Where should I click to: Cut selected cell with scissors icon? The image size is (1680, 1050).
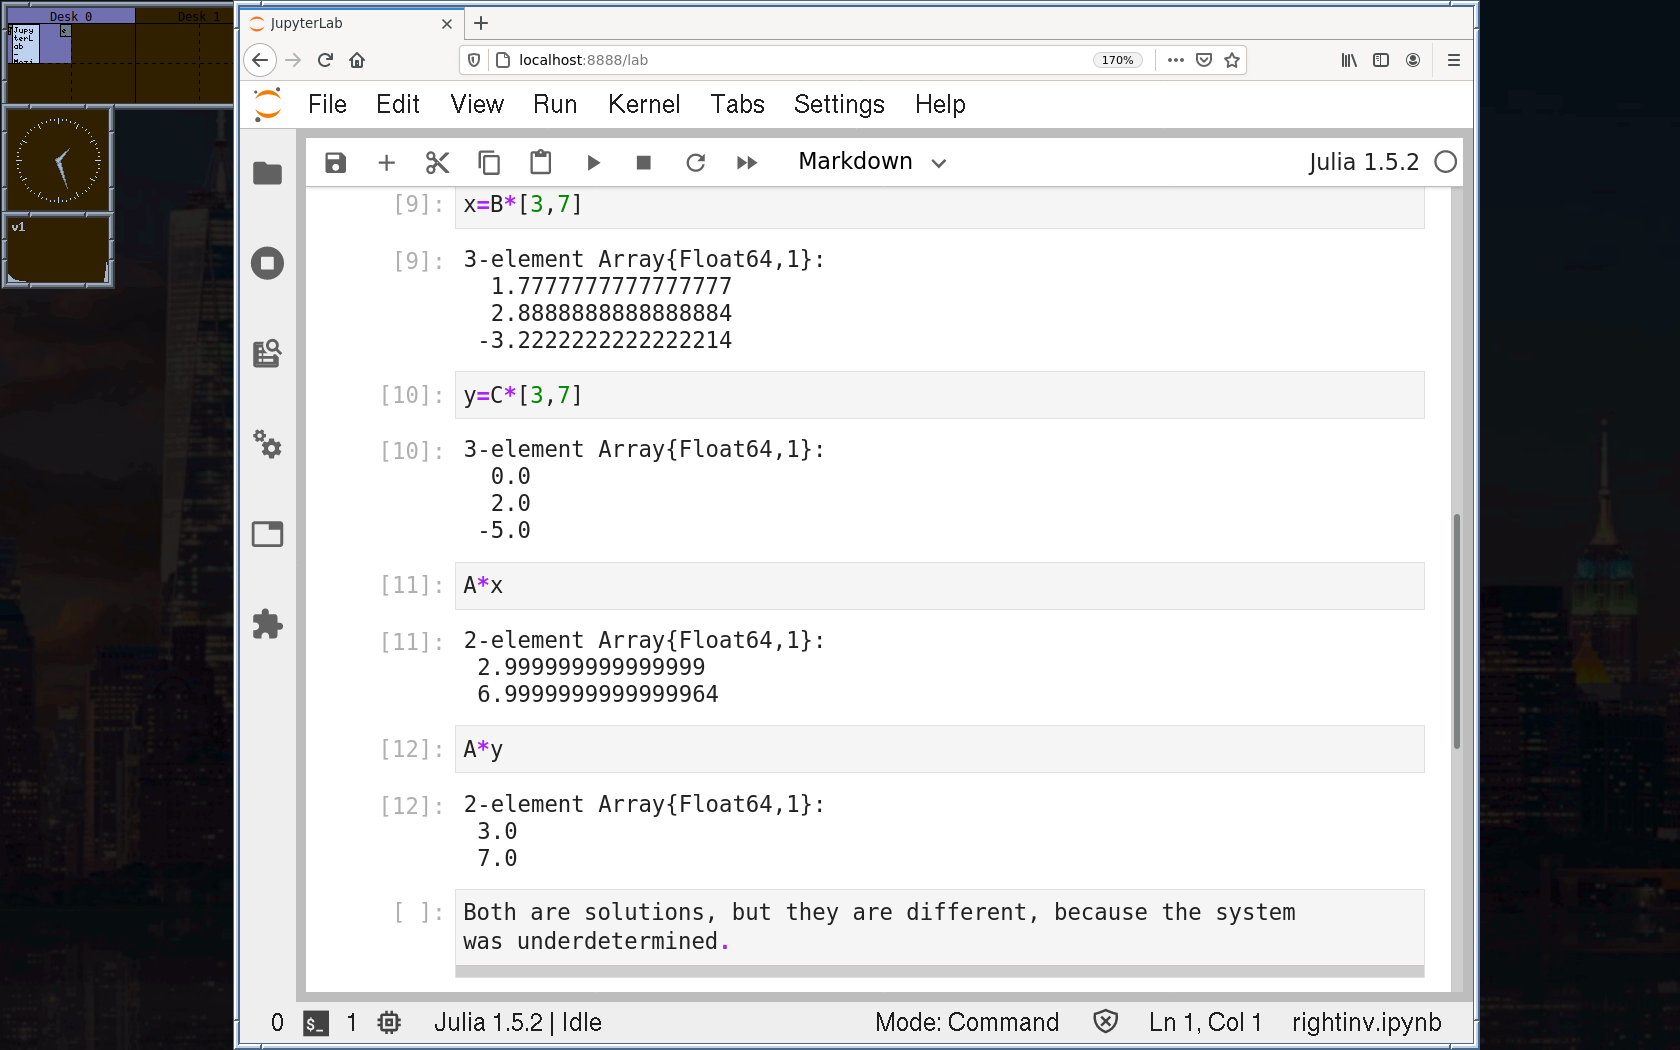[x=437, y=162]
